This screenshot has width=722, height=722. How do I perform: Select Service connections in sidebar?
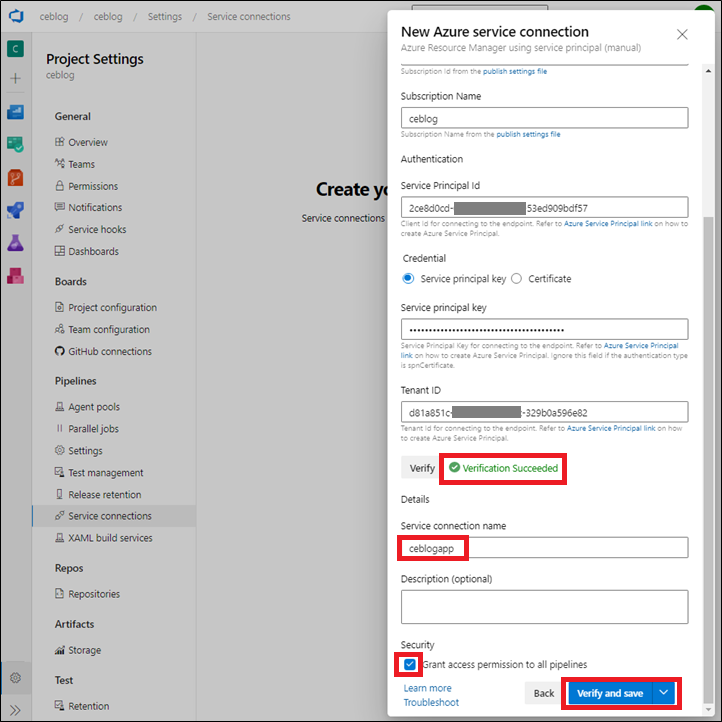click(114, 516)
